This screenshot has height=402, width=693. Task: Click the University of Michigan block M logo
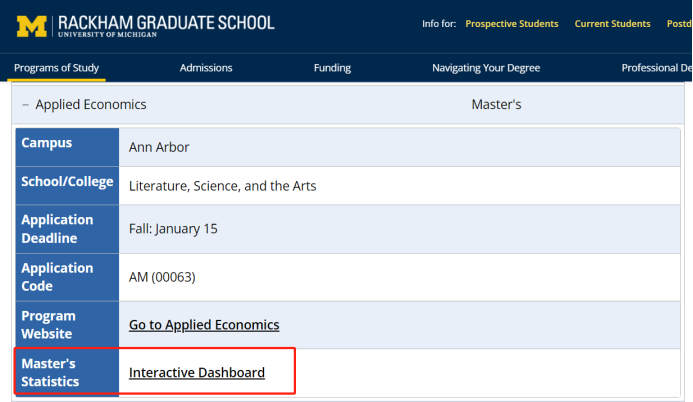click(x=32, y=27)
